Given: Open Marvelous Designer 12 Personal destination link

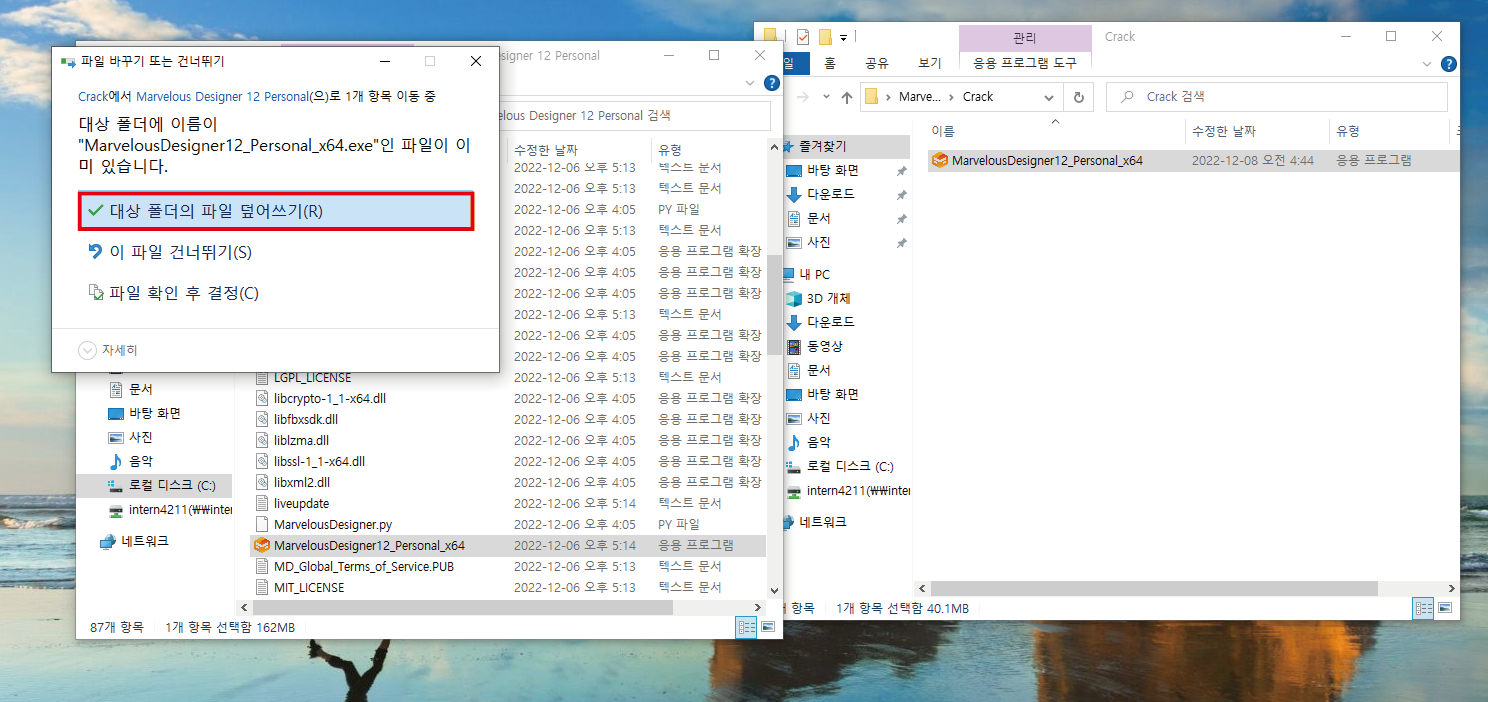Looking at the screenshot, I should pos(222,97).
